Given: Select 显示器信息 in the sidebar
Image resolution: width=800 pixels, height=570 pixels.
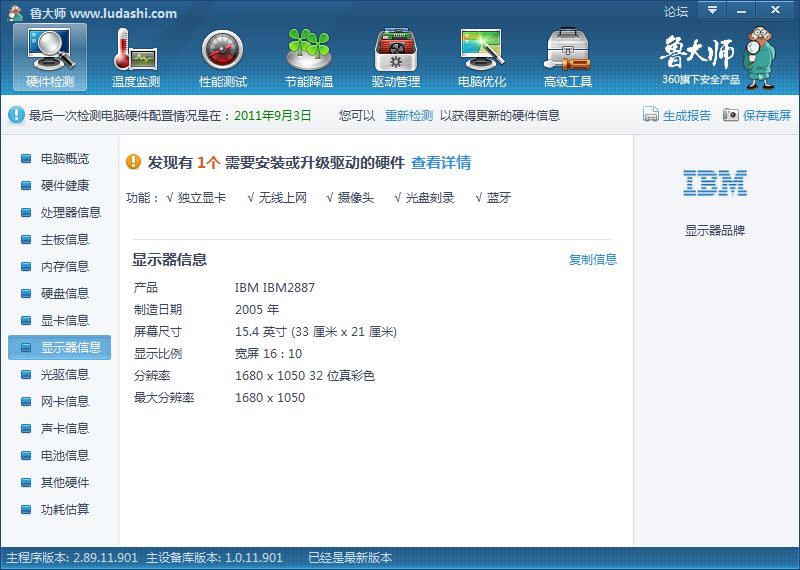Looking at the screenshot, I should 59,348.
